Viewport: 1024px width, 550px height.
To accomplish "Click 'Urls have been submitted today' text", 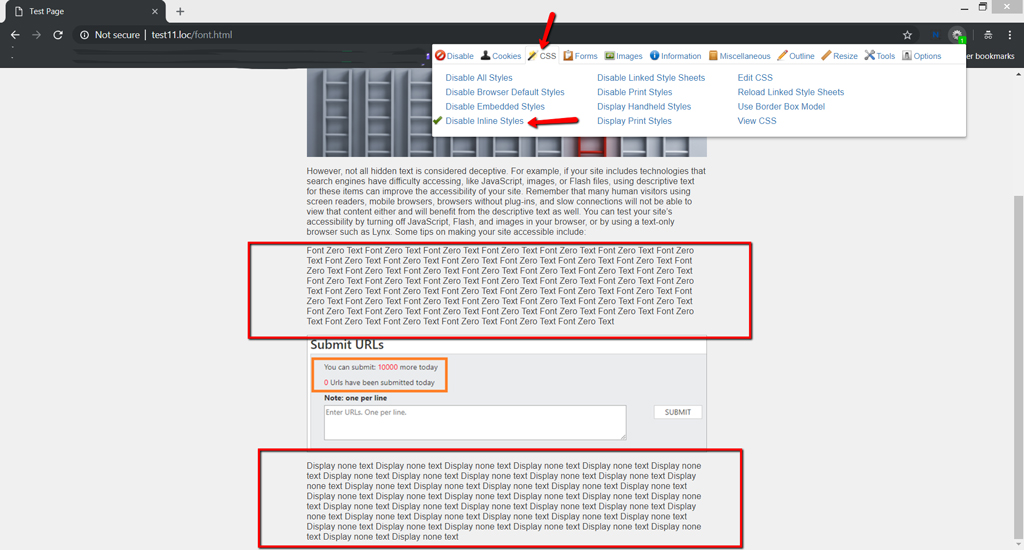I will tap(382, 383).
